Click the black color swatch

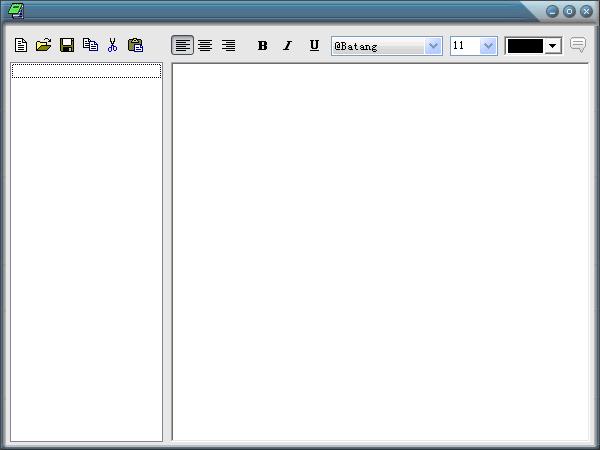[x=525, y=46]
